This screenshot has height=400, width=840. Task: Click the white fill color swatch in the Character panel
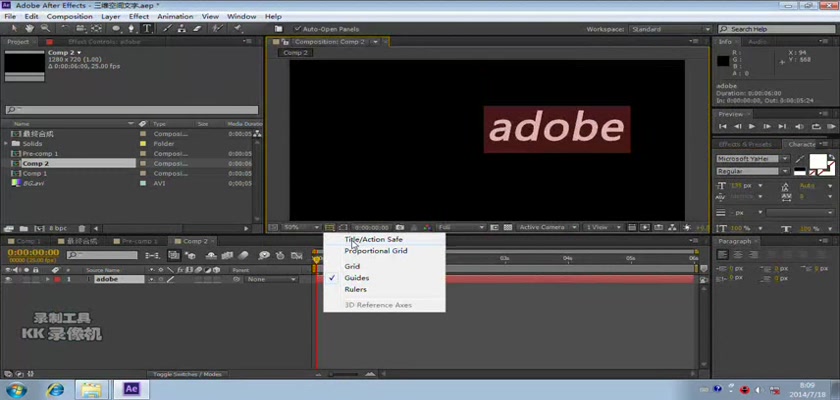(818, 162)
